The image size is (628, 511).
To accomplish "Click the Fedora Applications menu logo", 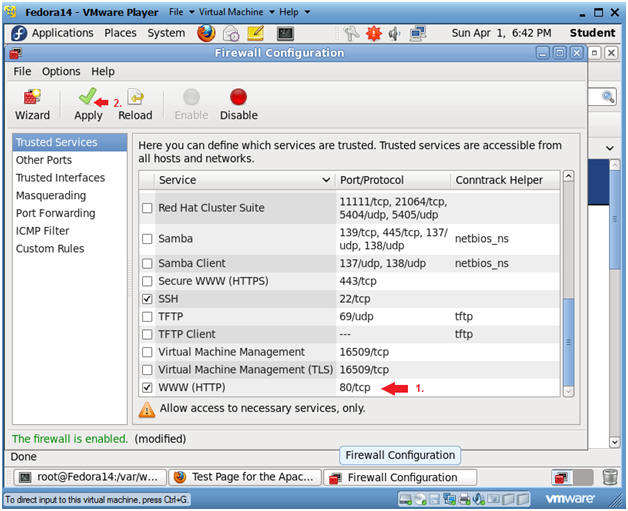I will point(18,33).
